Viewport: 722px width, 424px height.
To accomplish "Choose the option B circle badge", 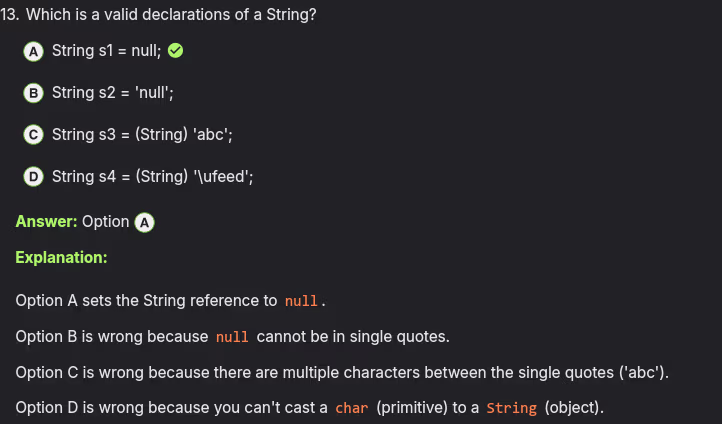I will click(x=33, y=93).
